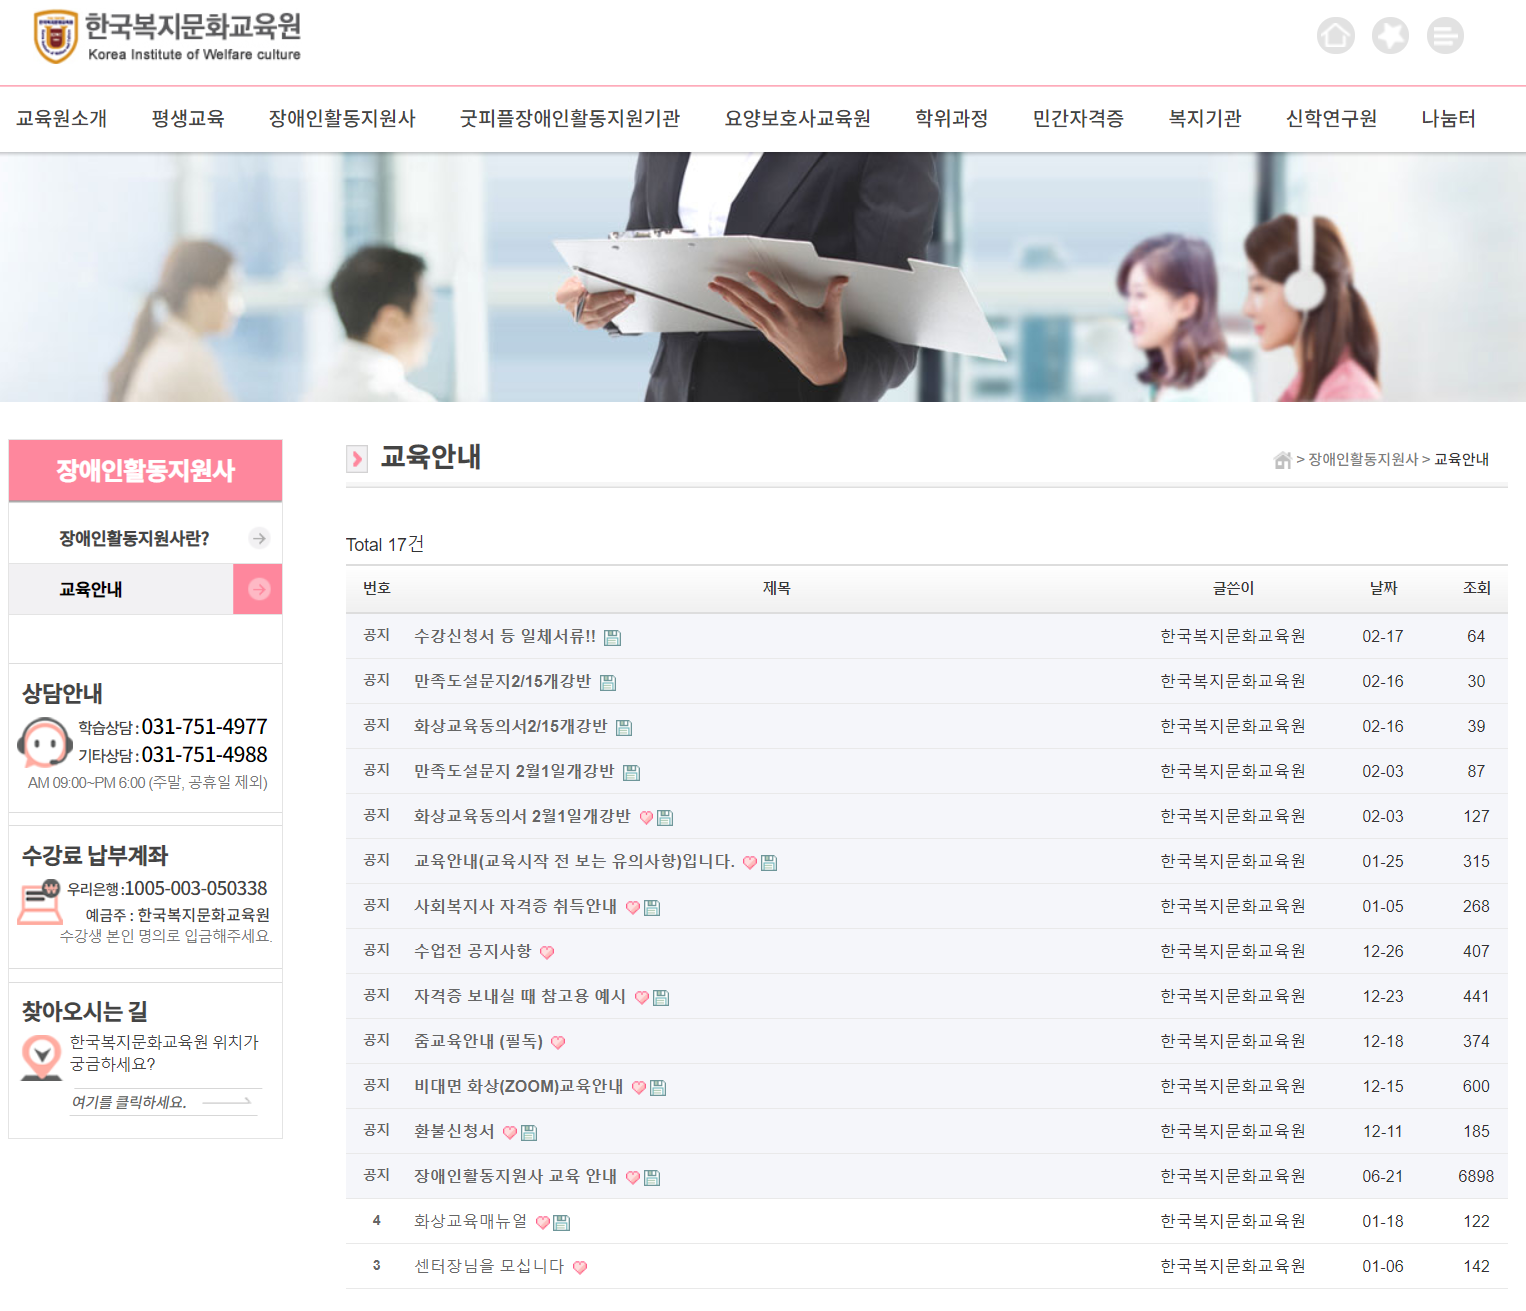
Task: Click the bank account icon under 수강료 납부계좌
Action: coord(40,902)
